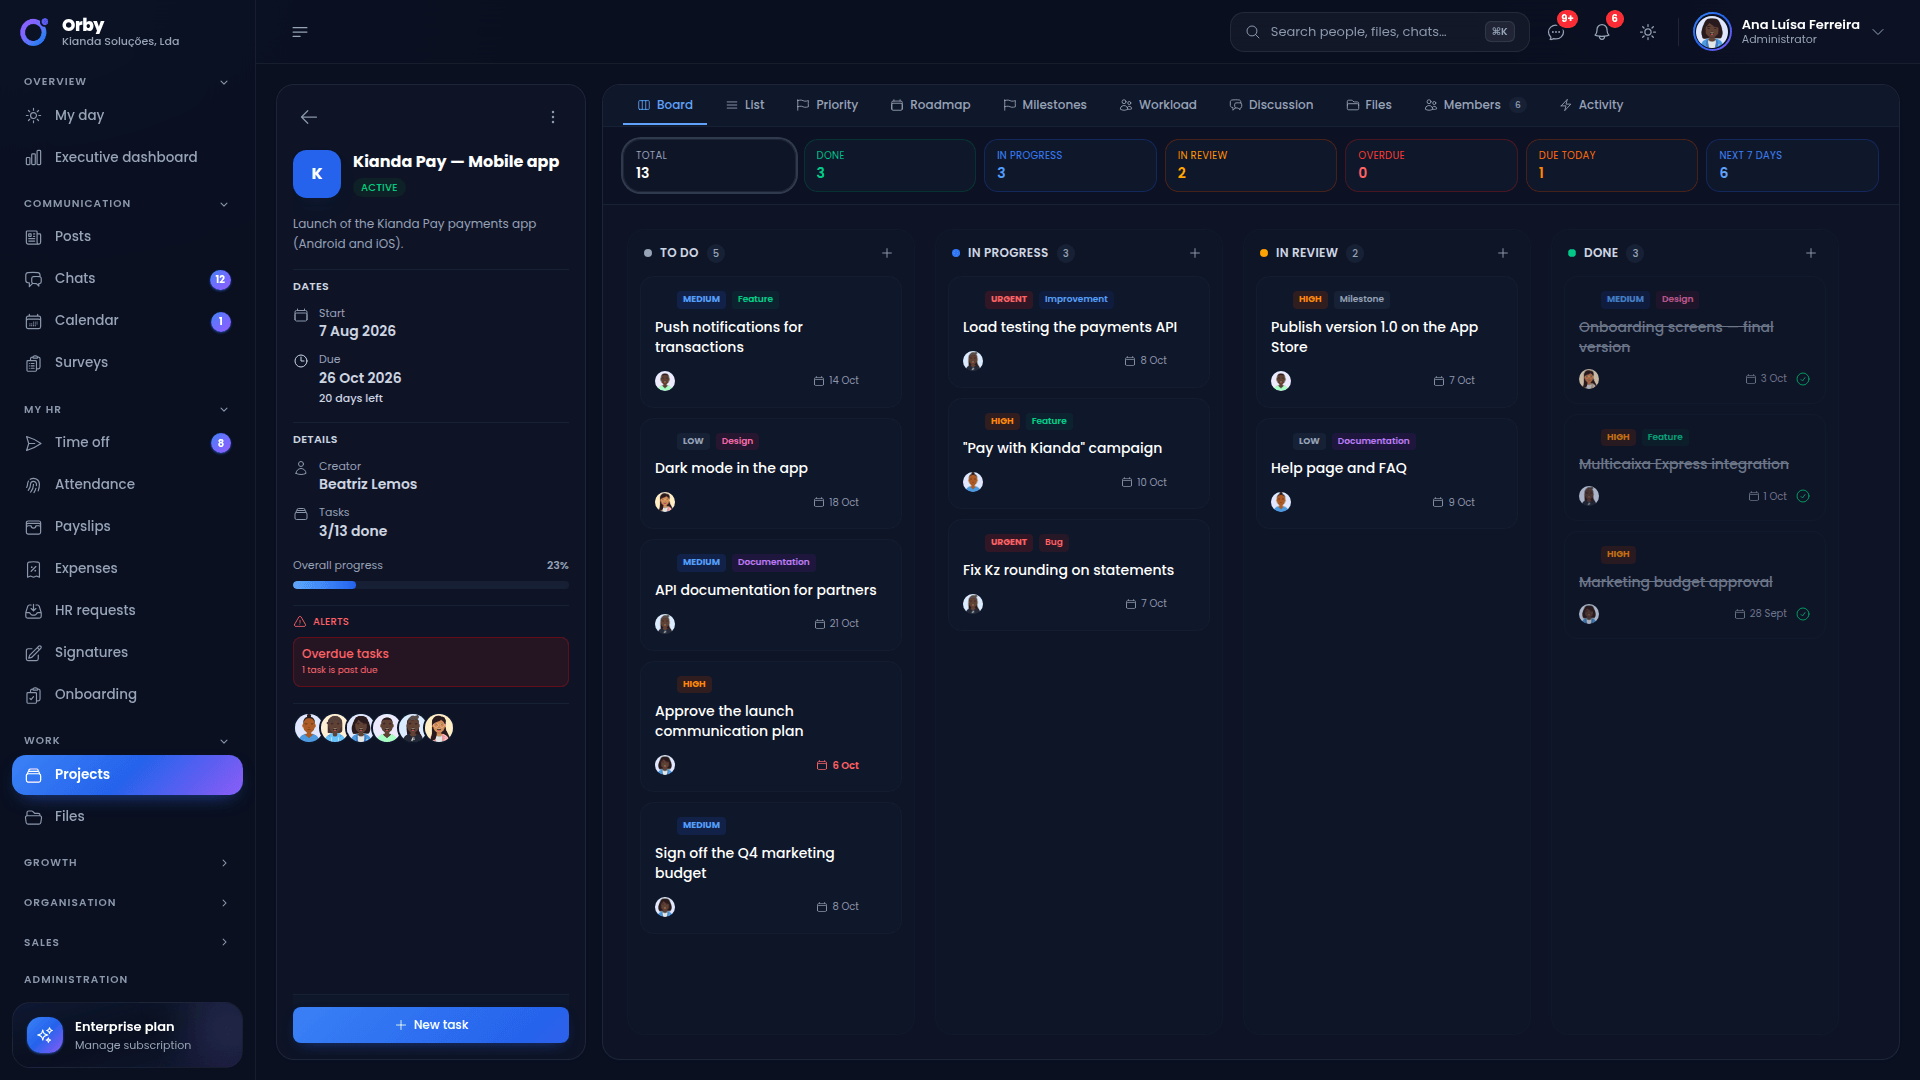
Task: Filter by In Review stat card
Action: click(1251, 165)
